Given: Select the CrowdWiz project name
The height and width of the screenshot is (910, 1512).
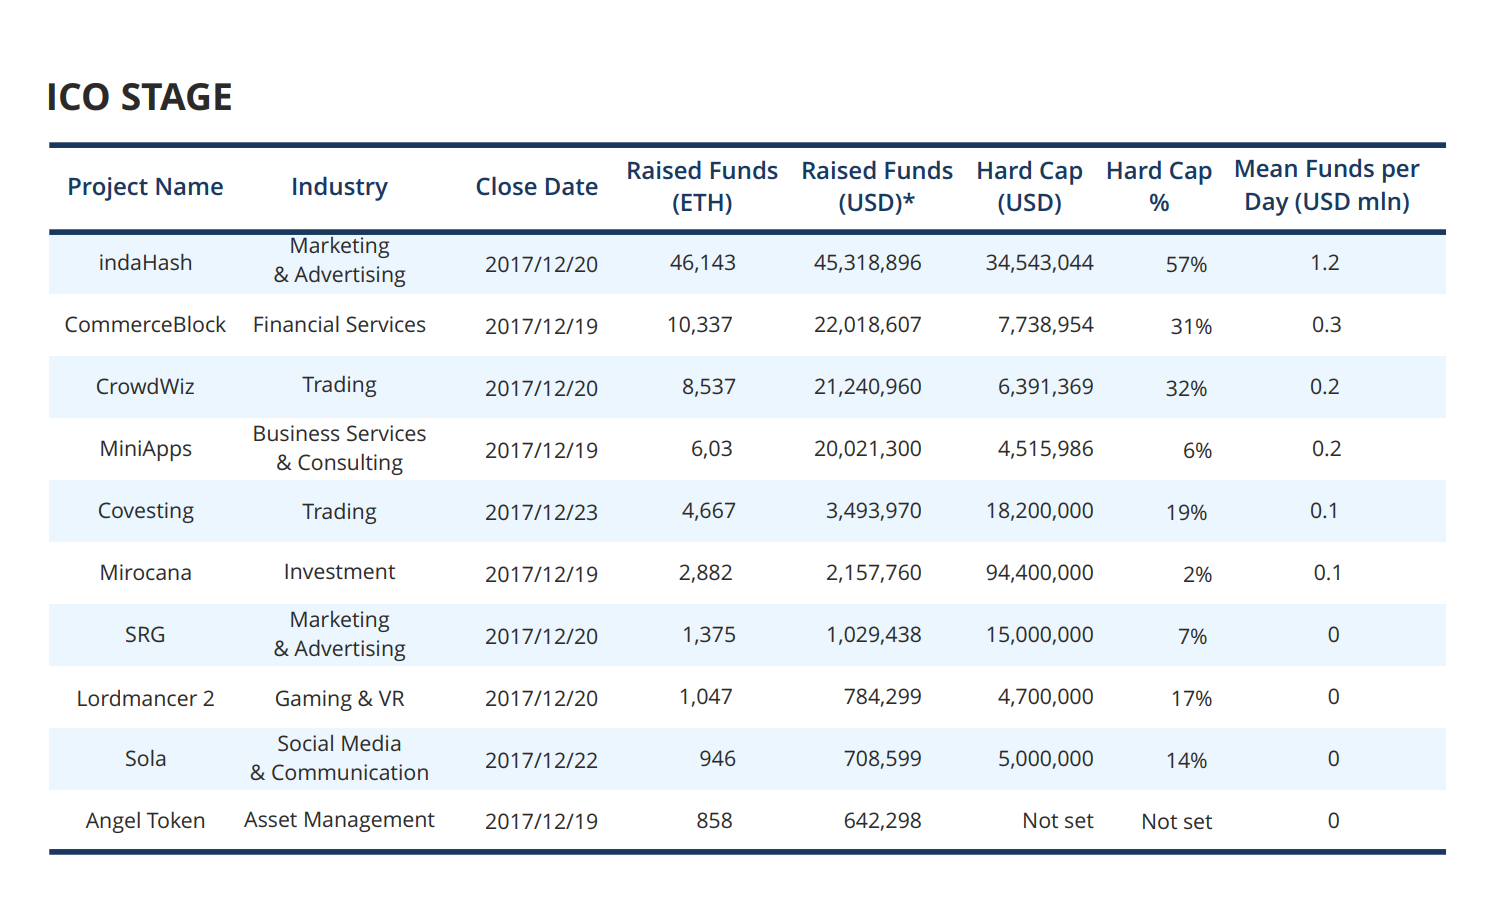Looking at the screenshot, I should [x=145, y=387].
